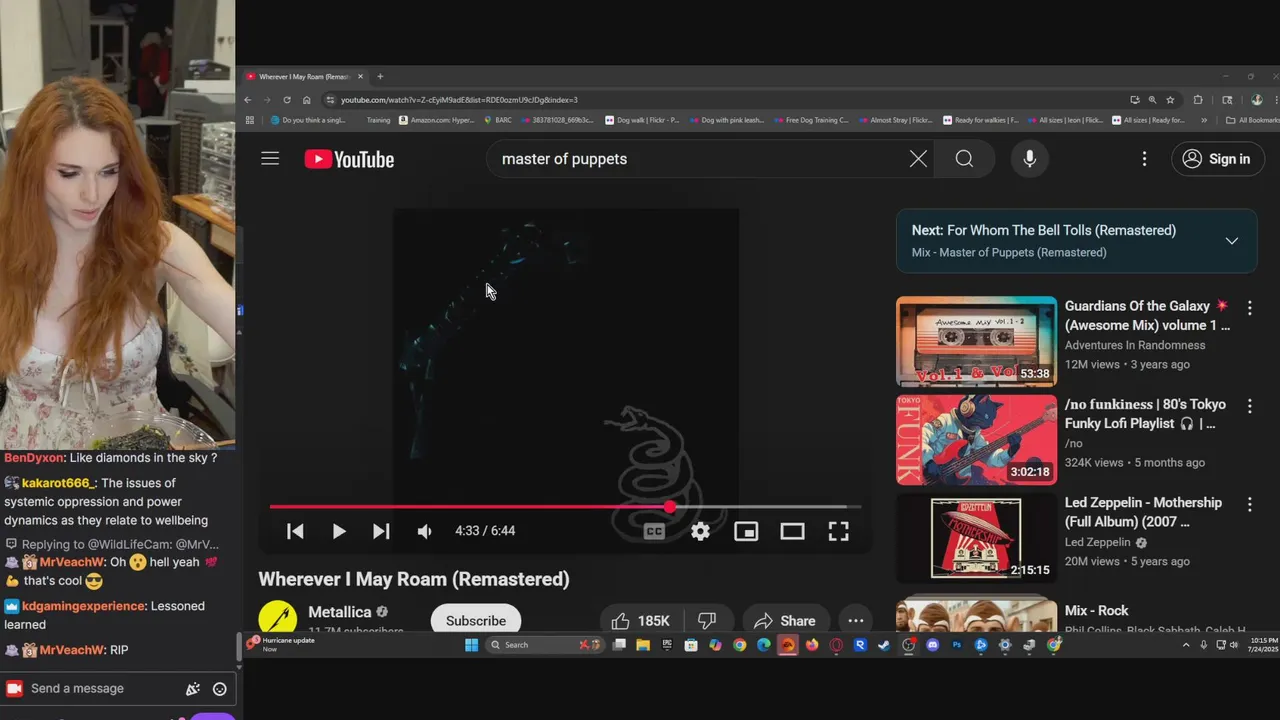Image resolution: width=1280 pixels, height=720 pixels.
Task: Open the Led Zeppelin - Mothership title link
Action: 1143,512
